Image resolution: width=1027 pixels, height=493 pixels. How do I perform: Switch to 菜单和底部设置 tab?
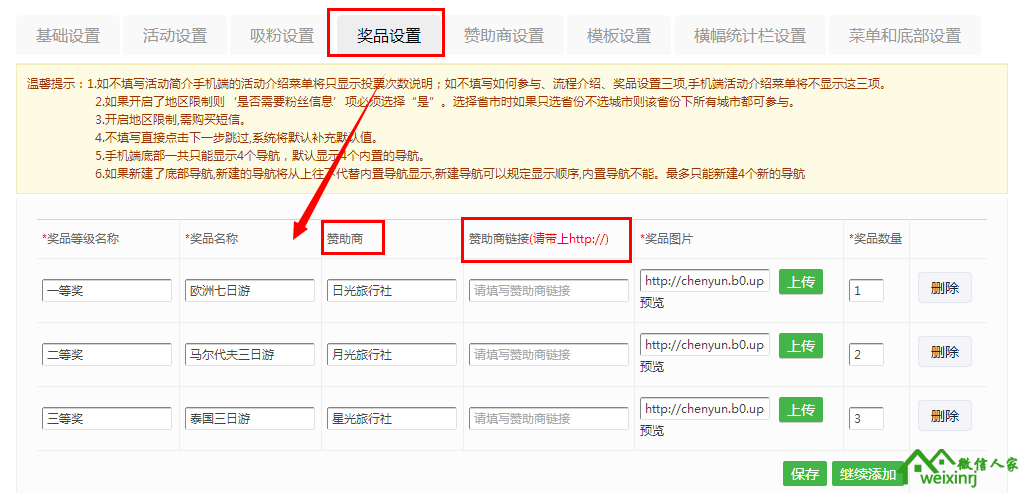[904, 36]
